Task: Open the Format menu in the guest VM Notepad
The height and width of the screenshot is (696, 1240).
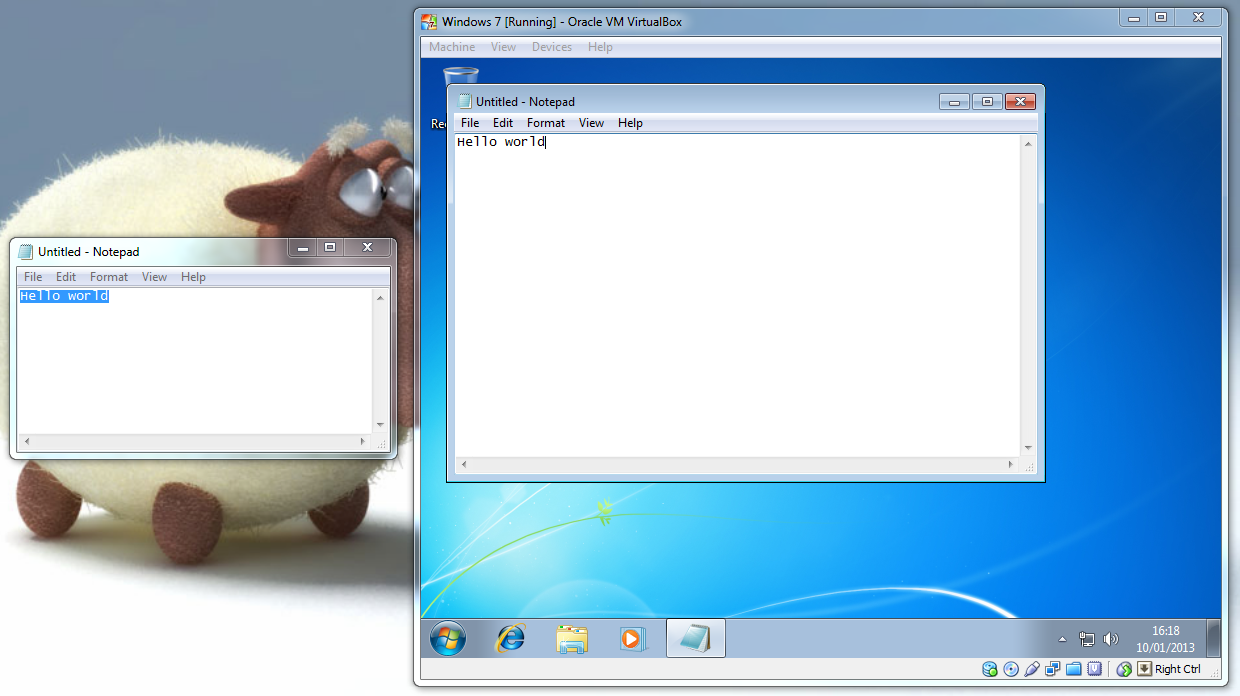Action: pyautogui.click(x=546, y=123)
